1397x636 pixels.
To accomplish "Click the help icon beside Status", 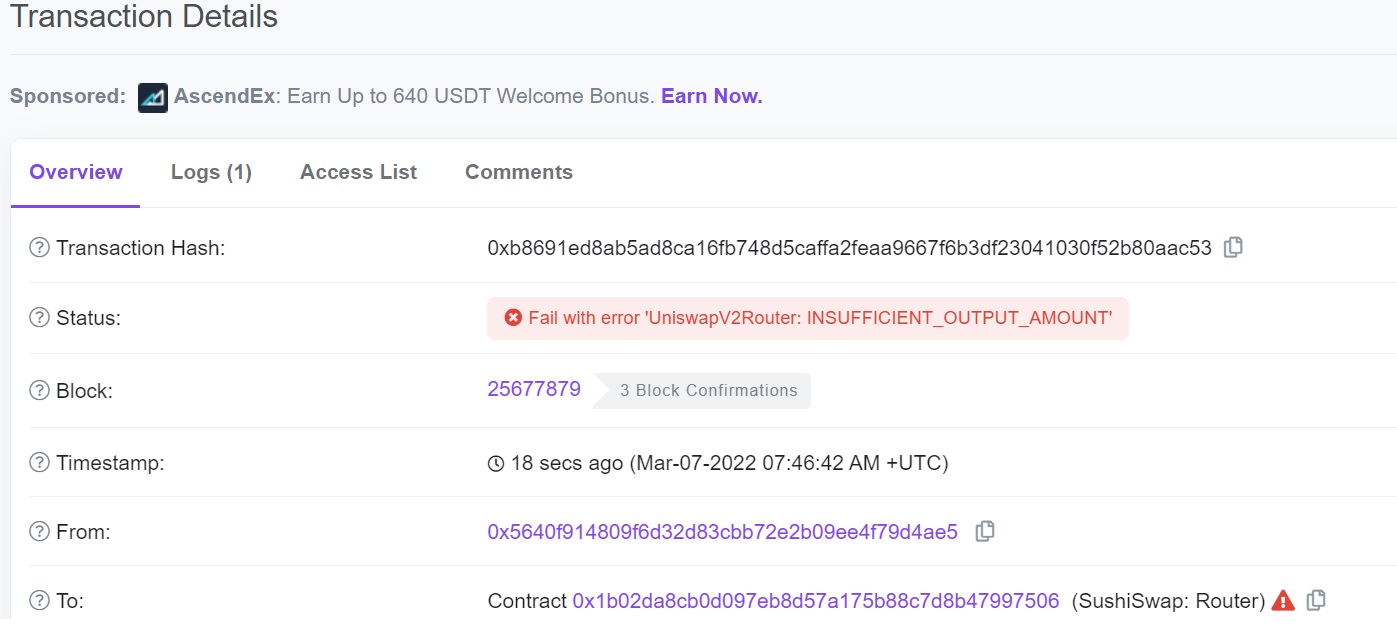I will point(39,318).
